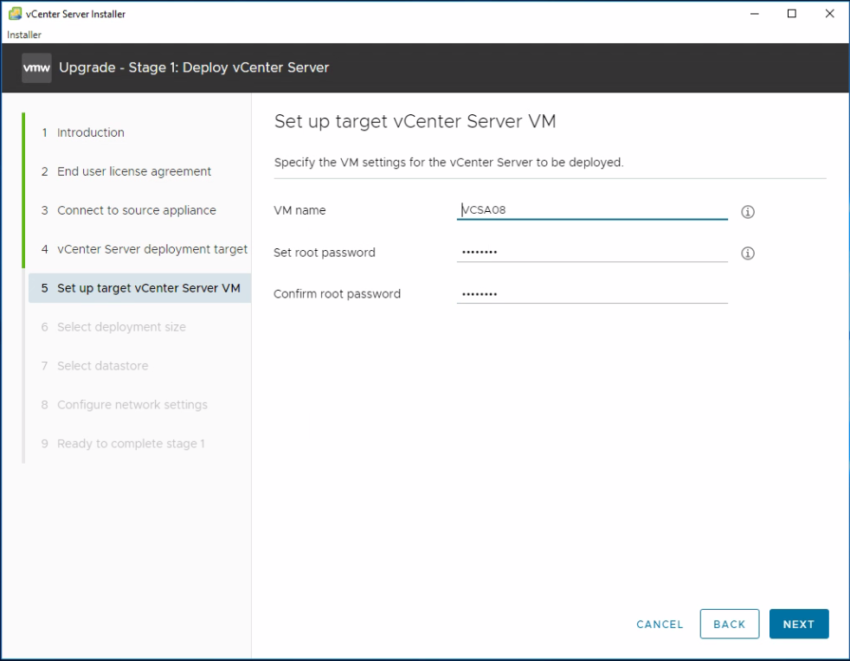Viewport: 850px width, 661px height.
Task: Click the Select deployment size step
Action: (121, 327)
